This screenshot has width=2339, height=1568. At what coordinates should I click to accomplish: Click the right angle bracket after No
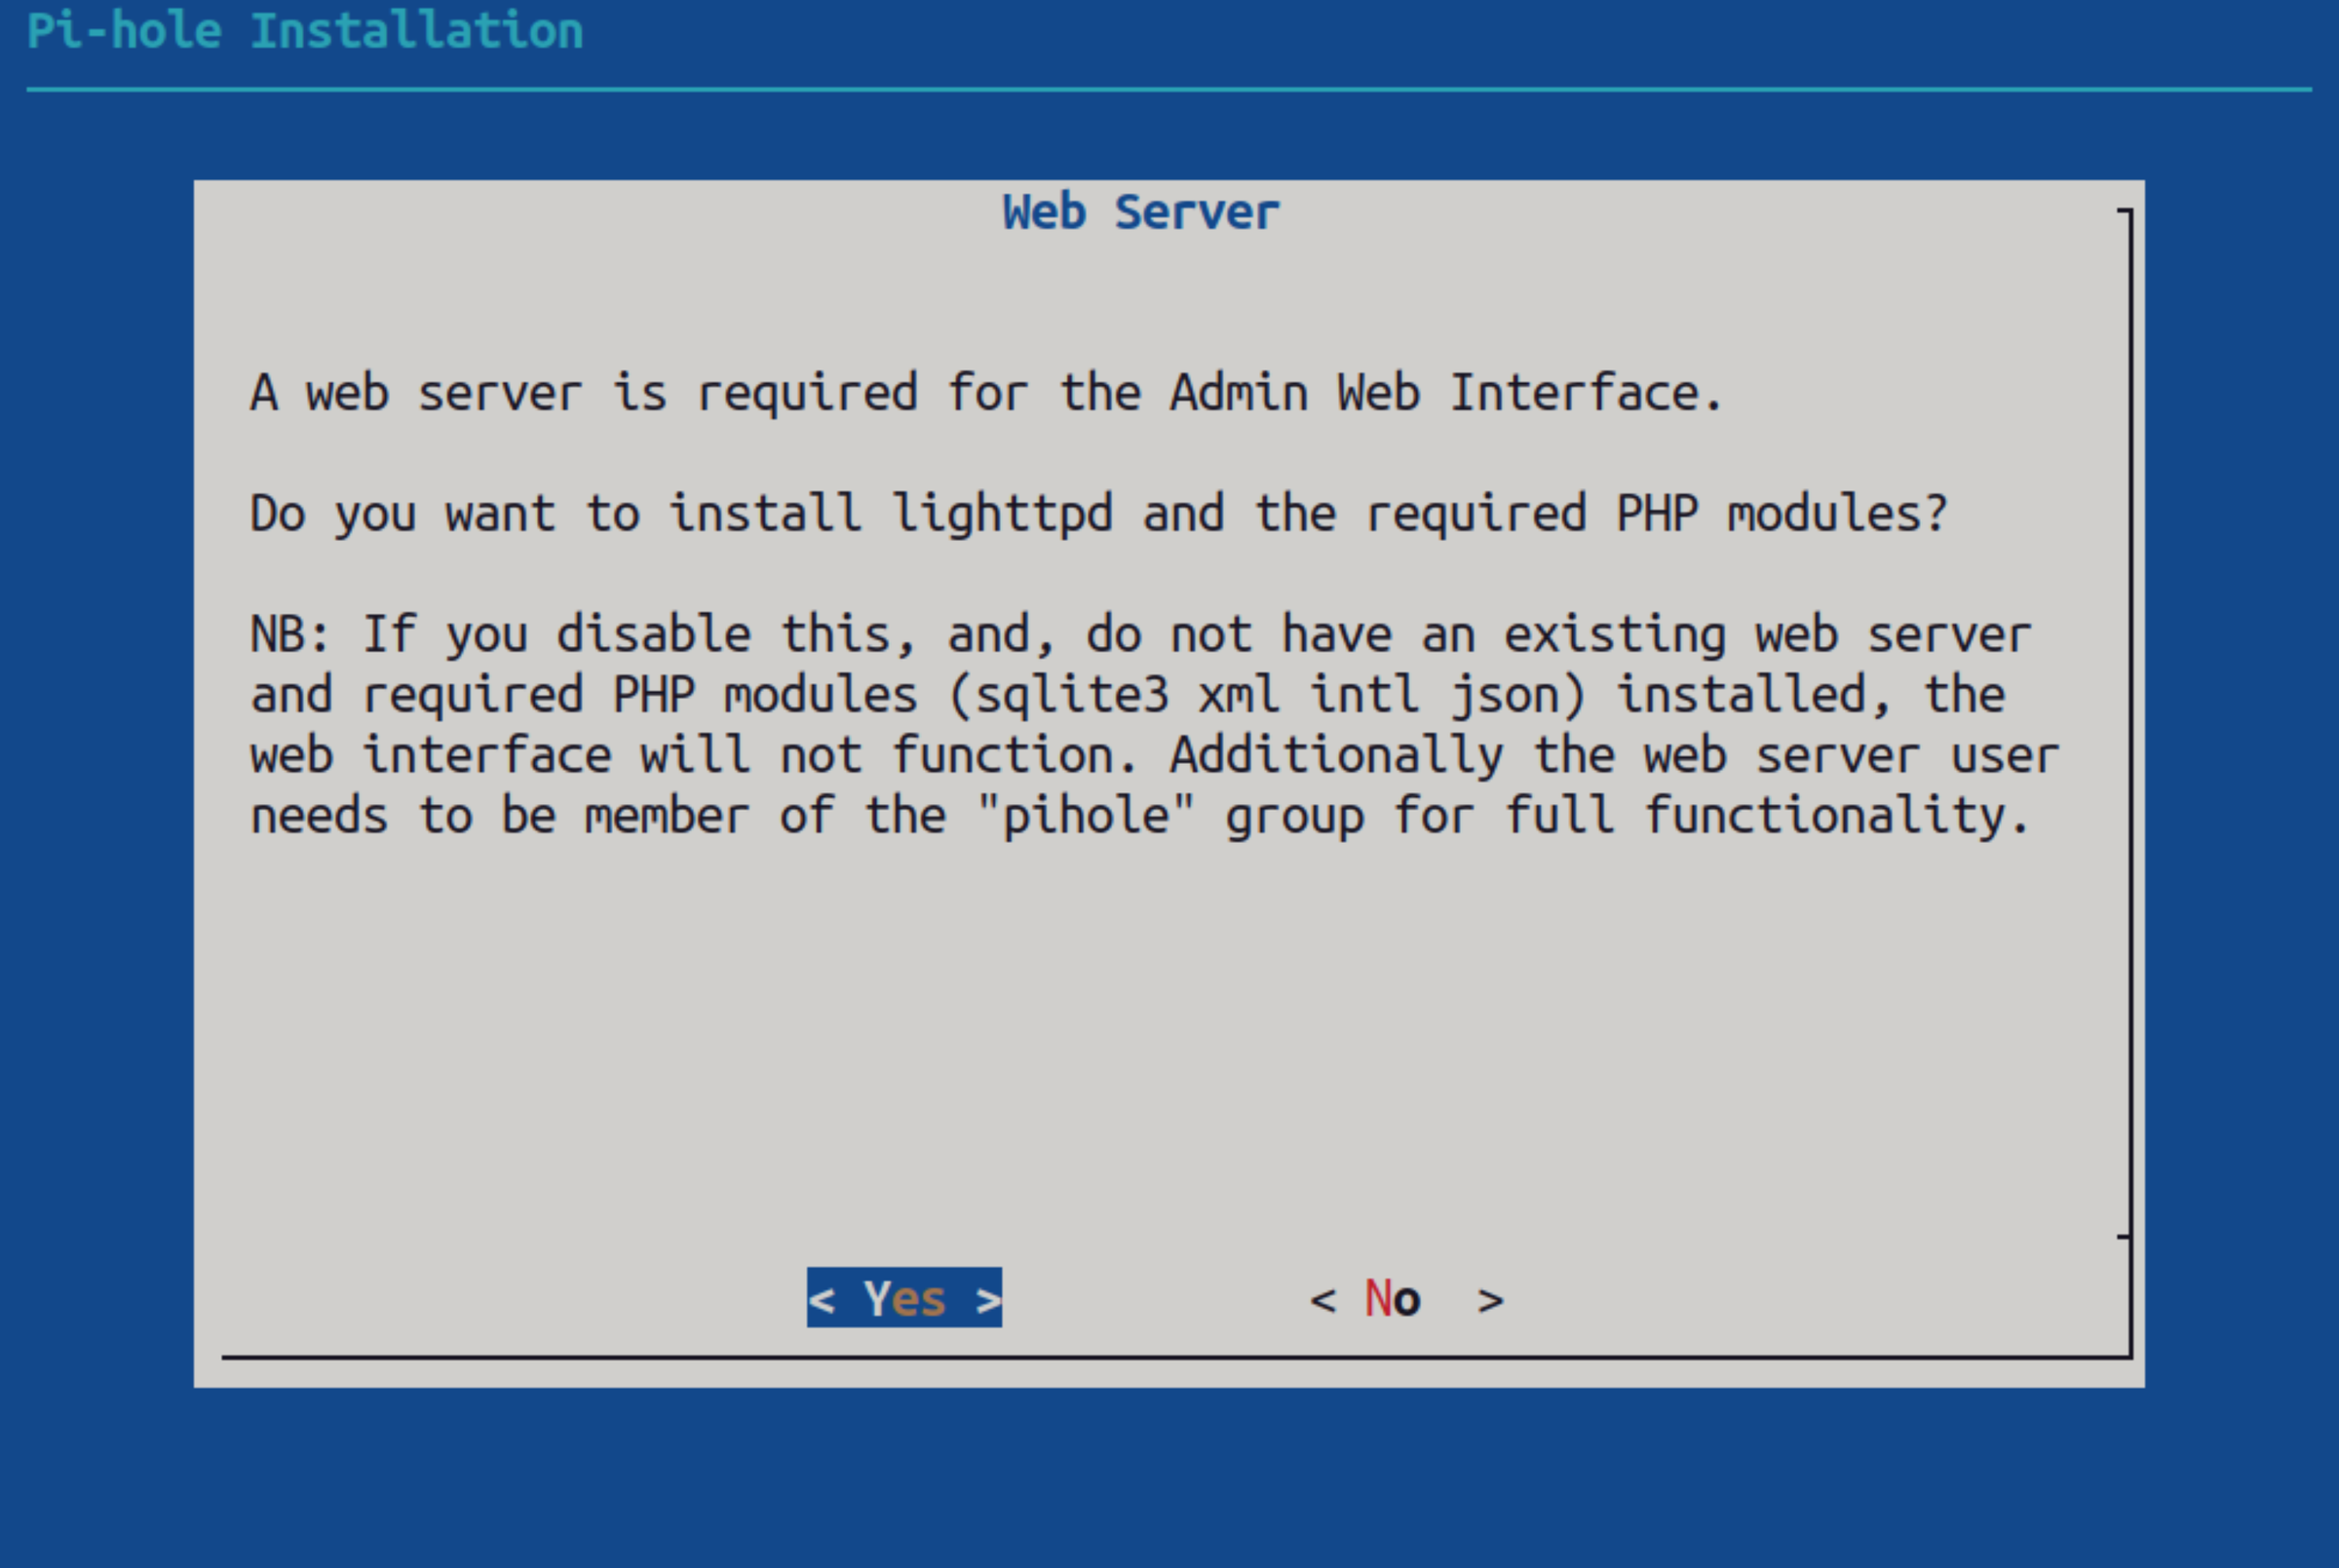coord(1490,1301)
